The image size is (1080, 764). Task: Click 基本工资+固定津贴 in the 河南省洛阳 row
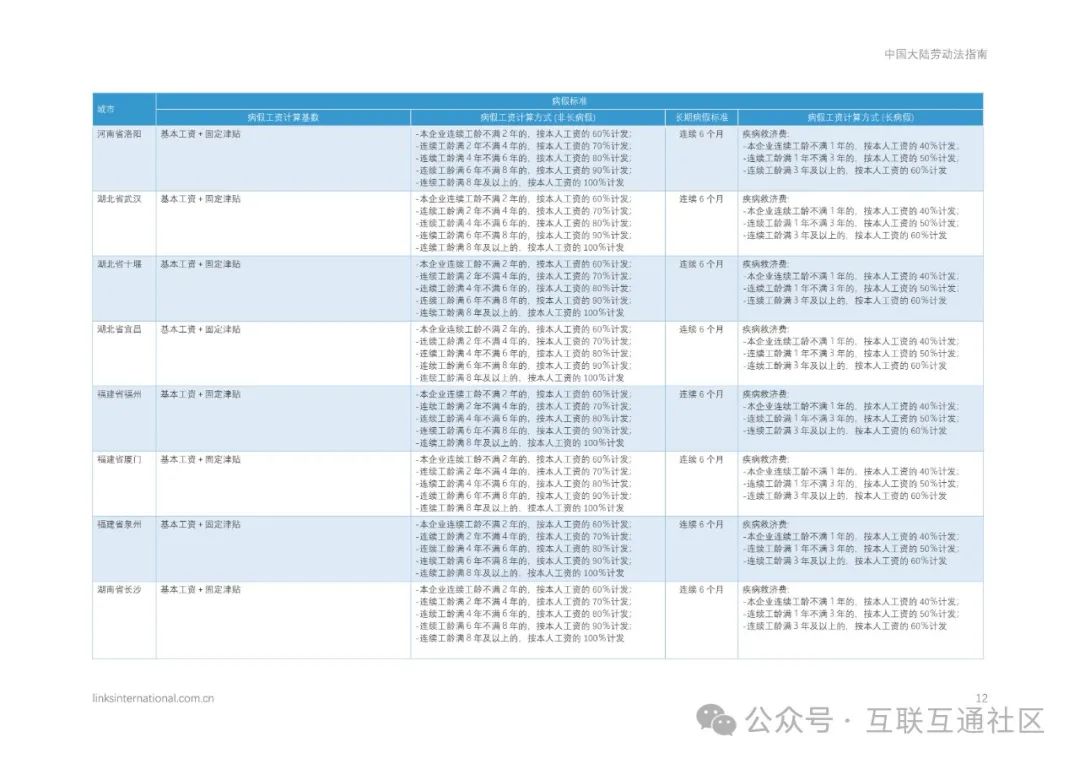200,134
